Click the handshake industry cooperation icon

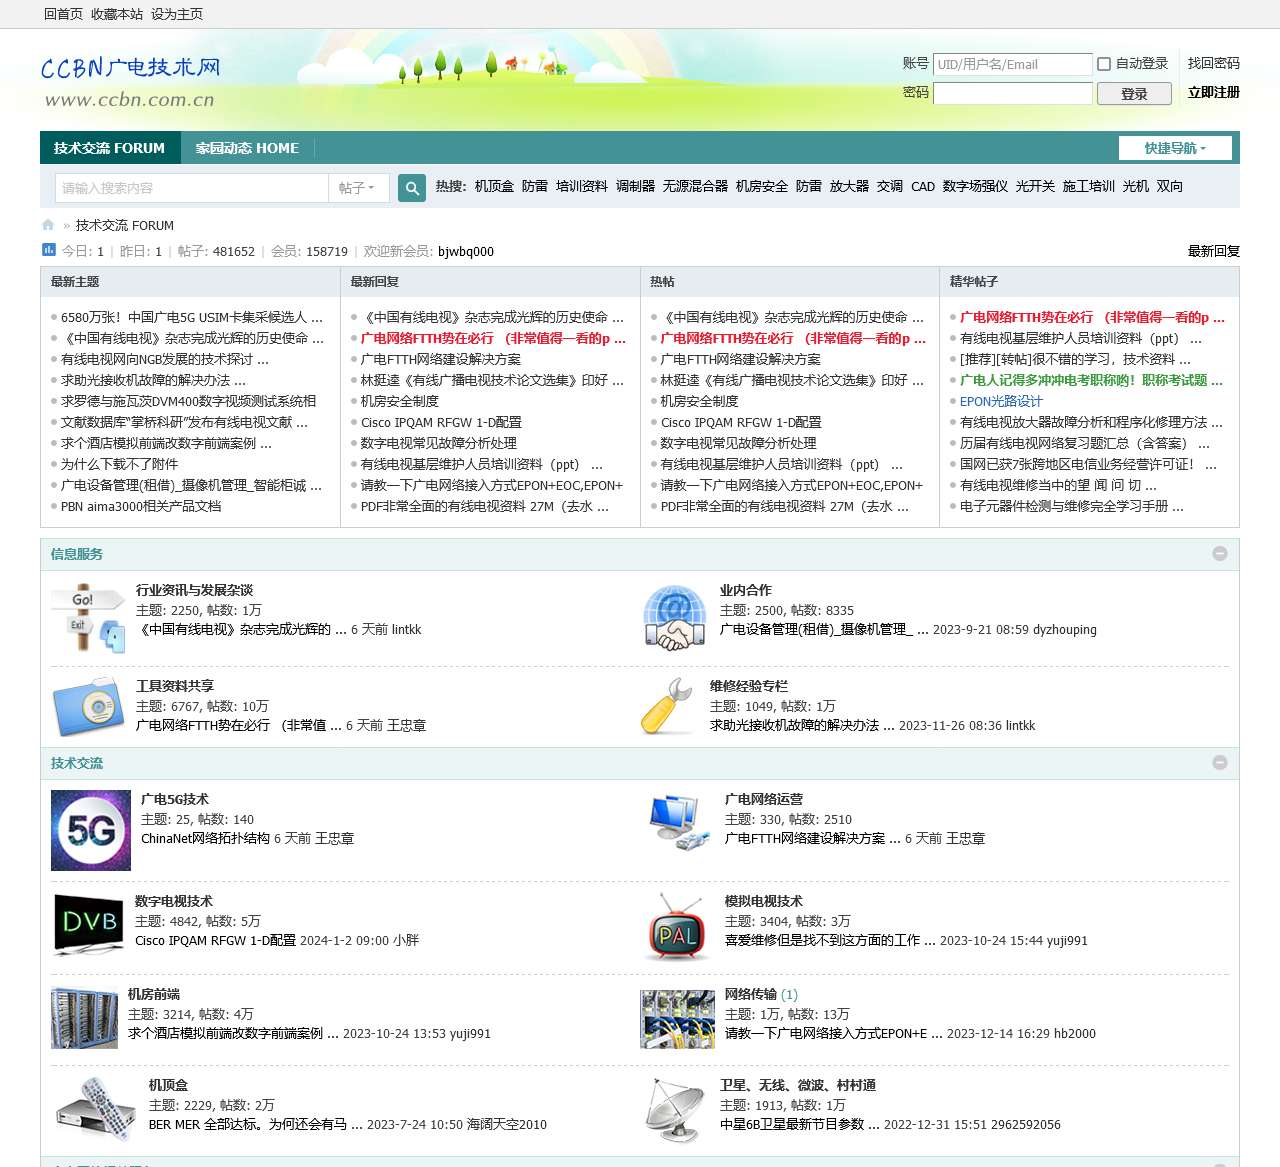(676, 618)
